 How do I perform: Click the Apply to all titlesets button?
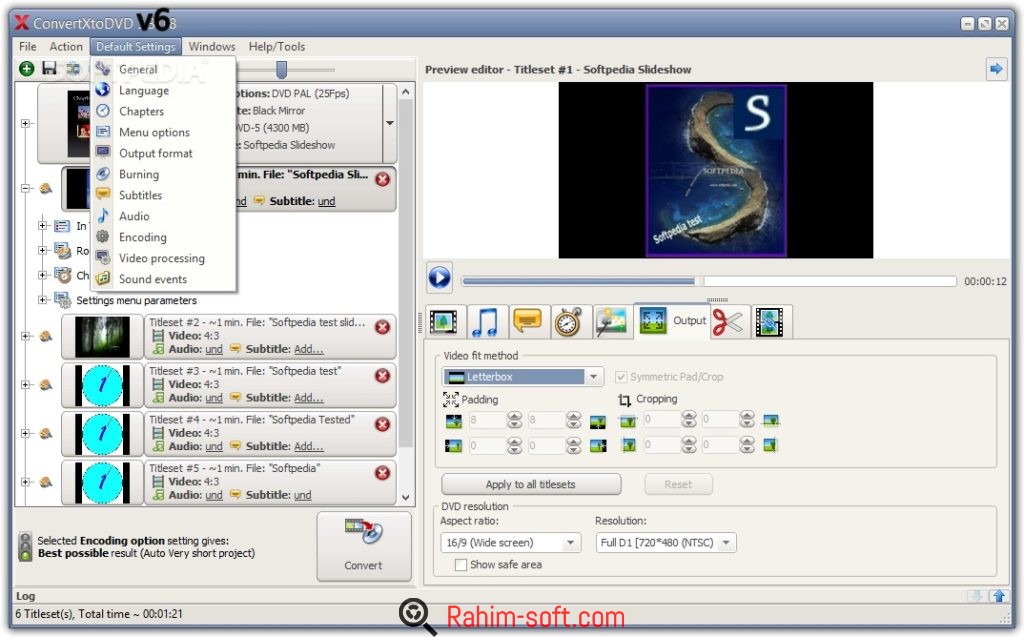(x=531, y=484)
